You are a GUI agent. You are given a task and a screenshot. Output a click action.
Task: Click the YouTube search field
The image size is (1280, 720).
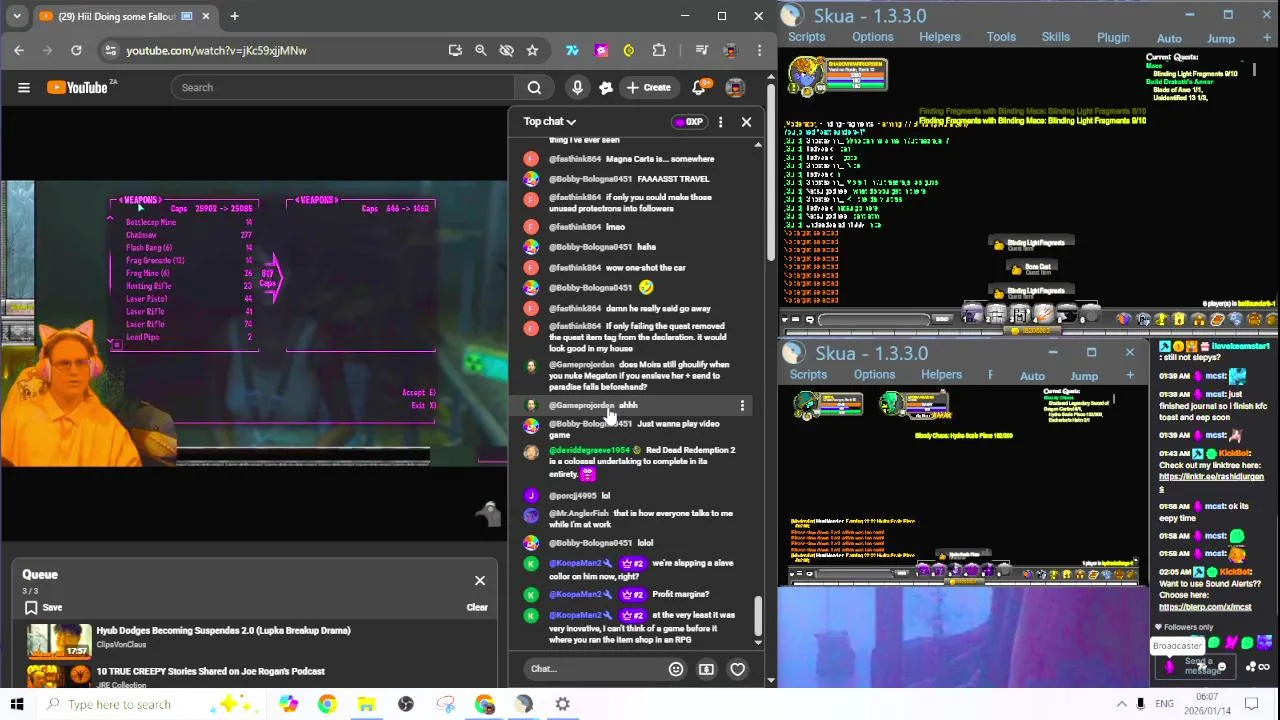(x=342, y=88)
